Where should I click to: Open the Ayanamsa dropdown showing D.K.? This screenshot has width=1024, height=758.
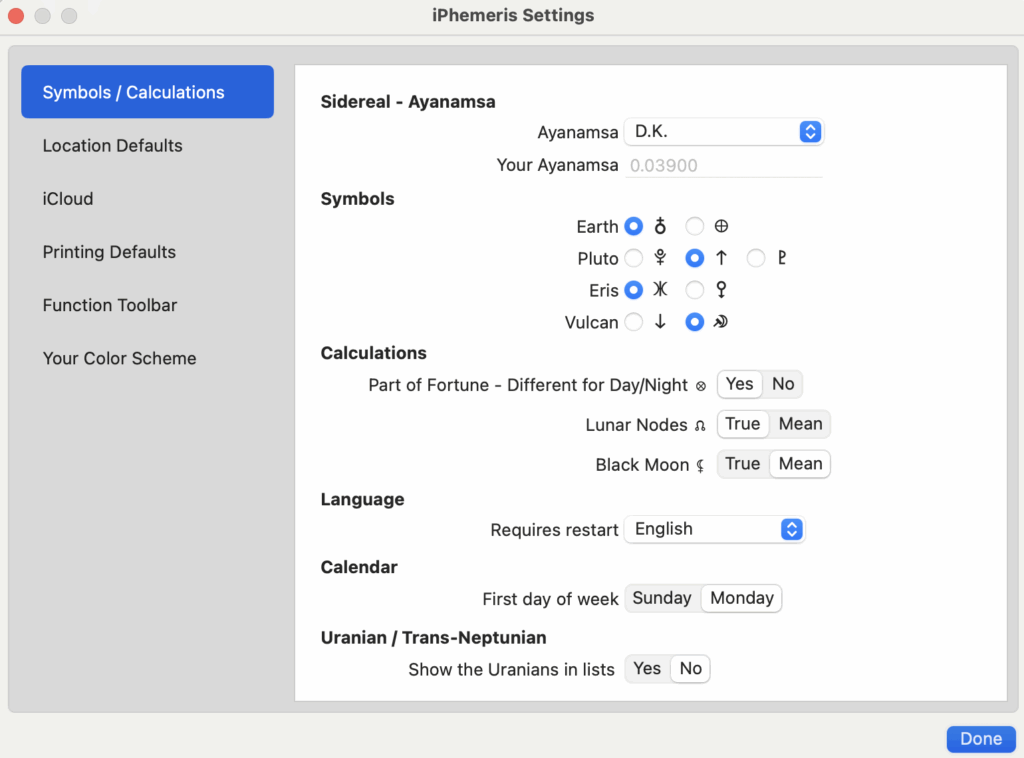click(x=723, y=132)
